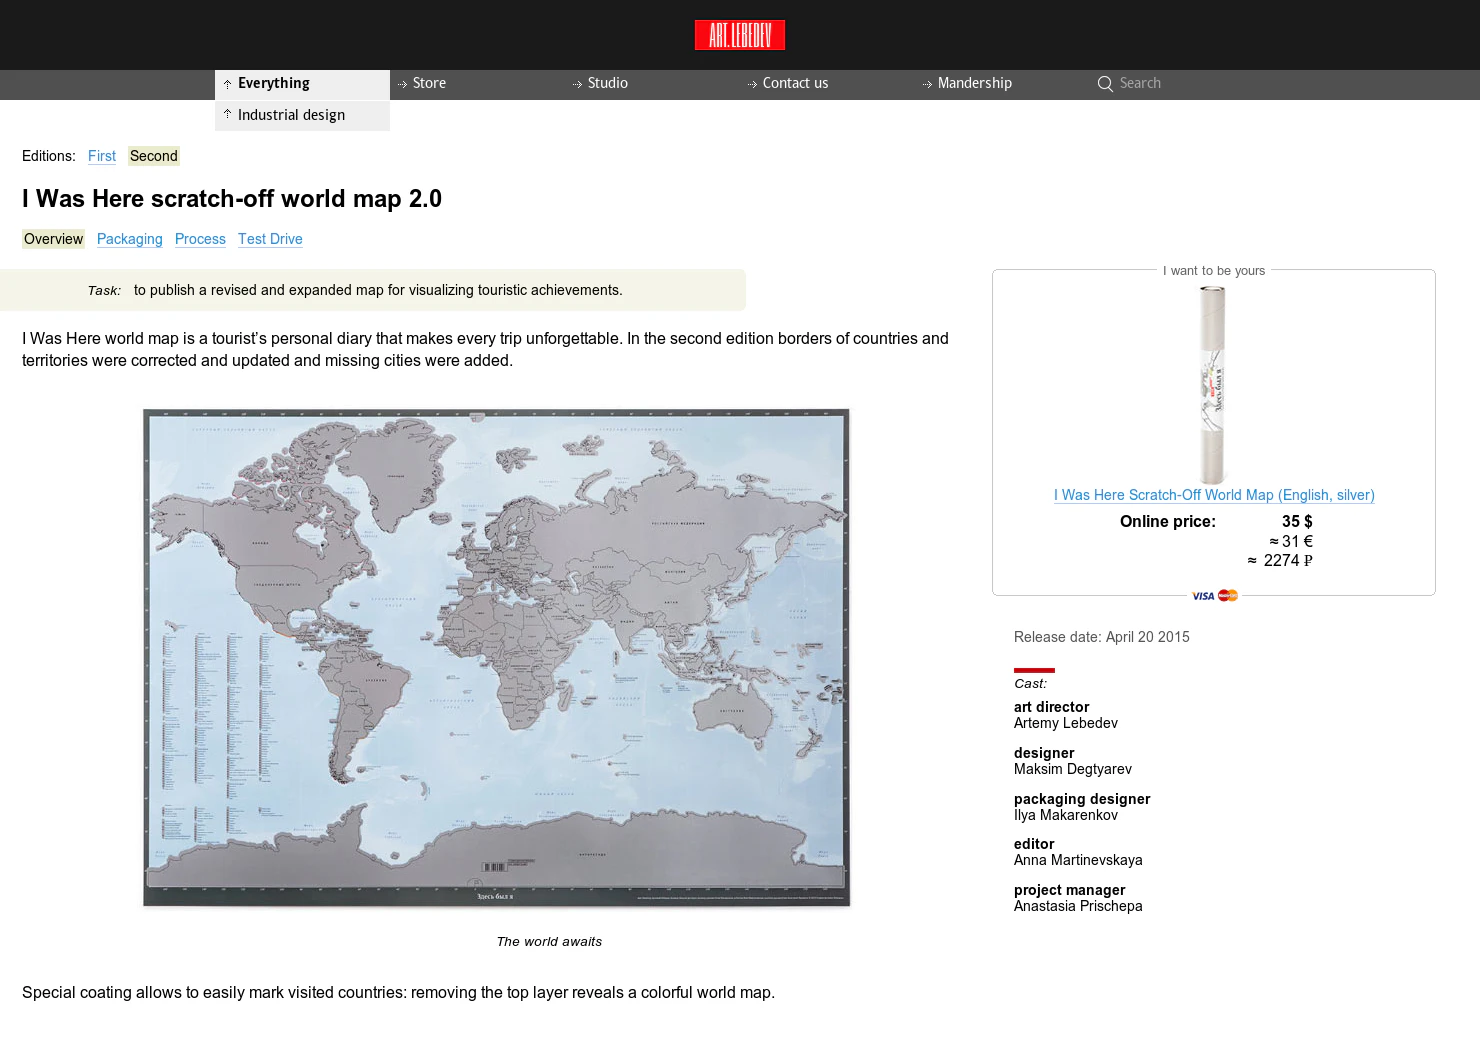The image size is (1480, 1037).
Task: Open the Studio menu item
Action: point(607,83)
